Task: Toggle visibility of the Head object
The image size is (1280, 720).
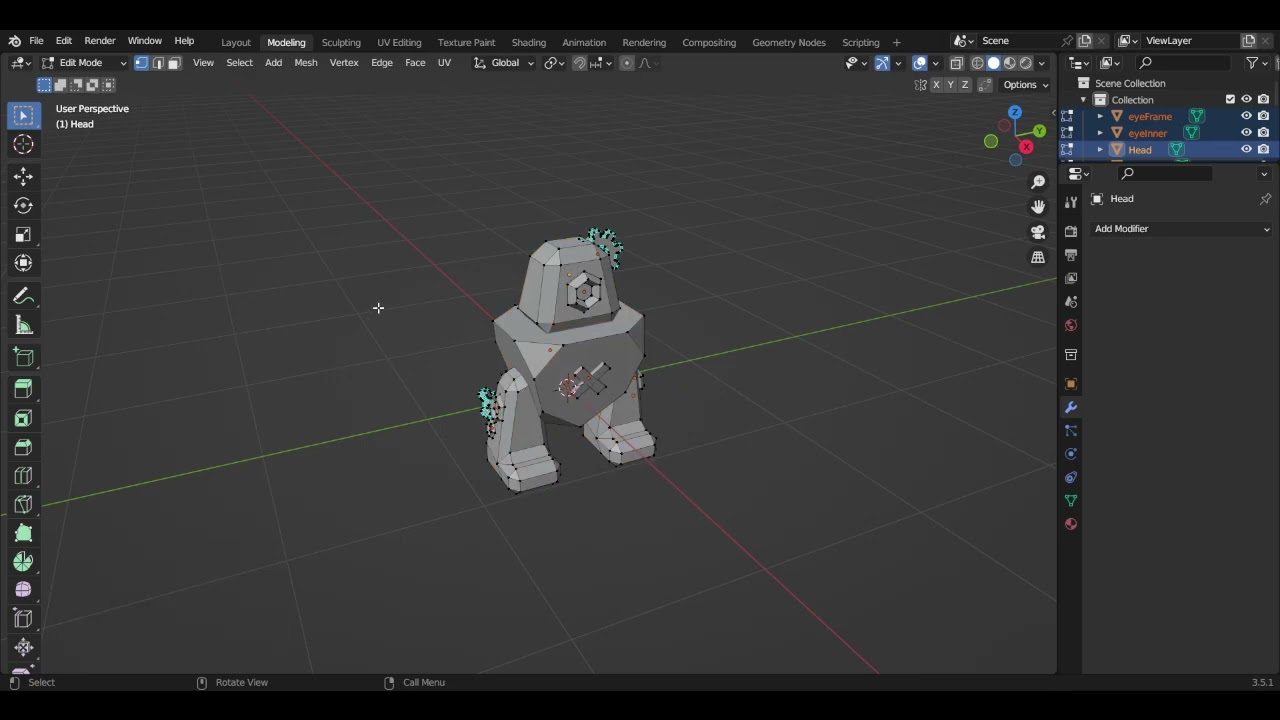Action: pos(1246,149)
